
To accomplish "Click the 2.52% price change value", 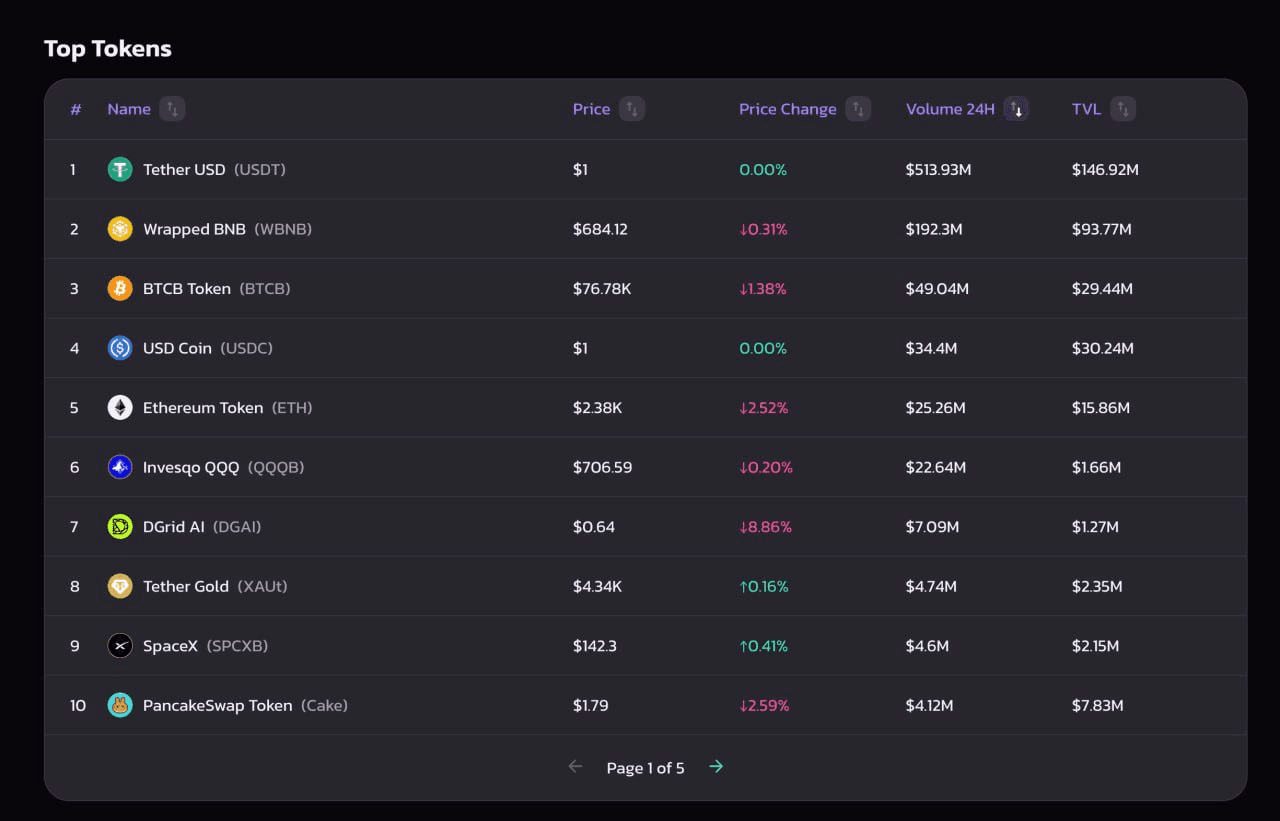I will pos(764,408).
